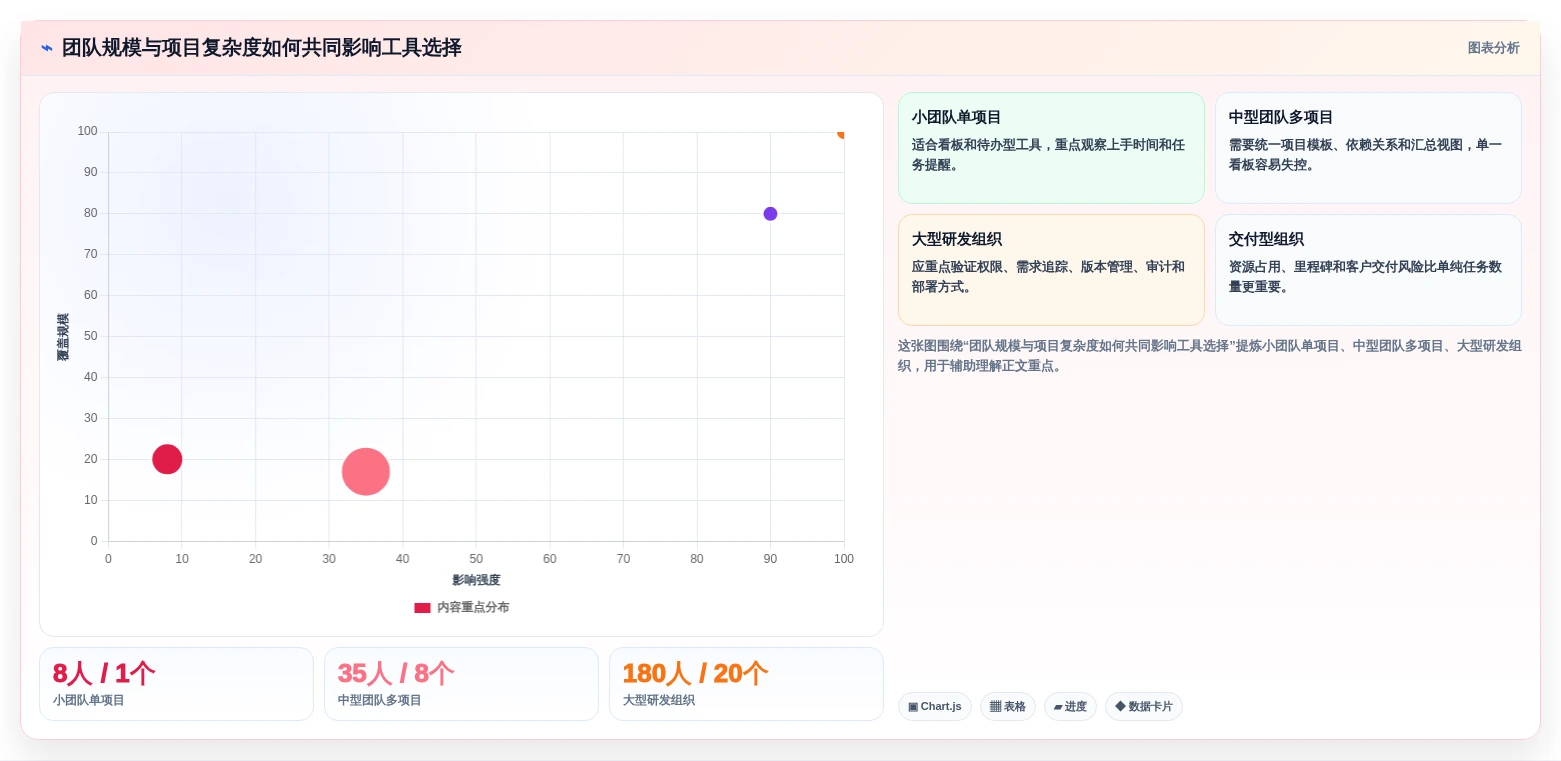The image size is (1561, 761).
Task: Select the red bubble at x=8
Action: (x=167, y=459)
